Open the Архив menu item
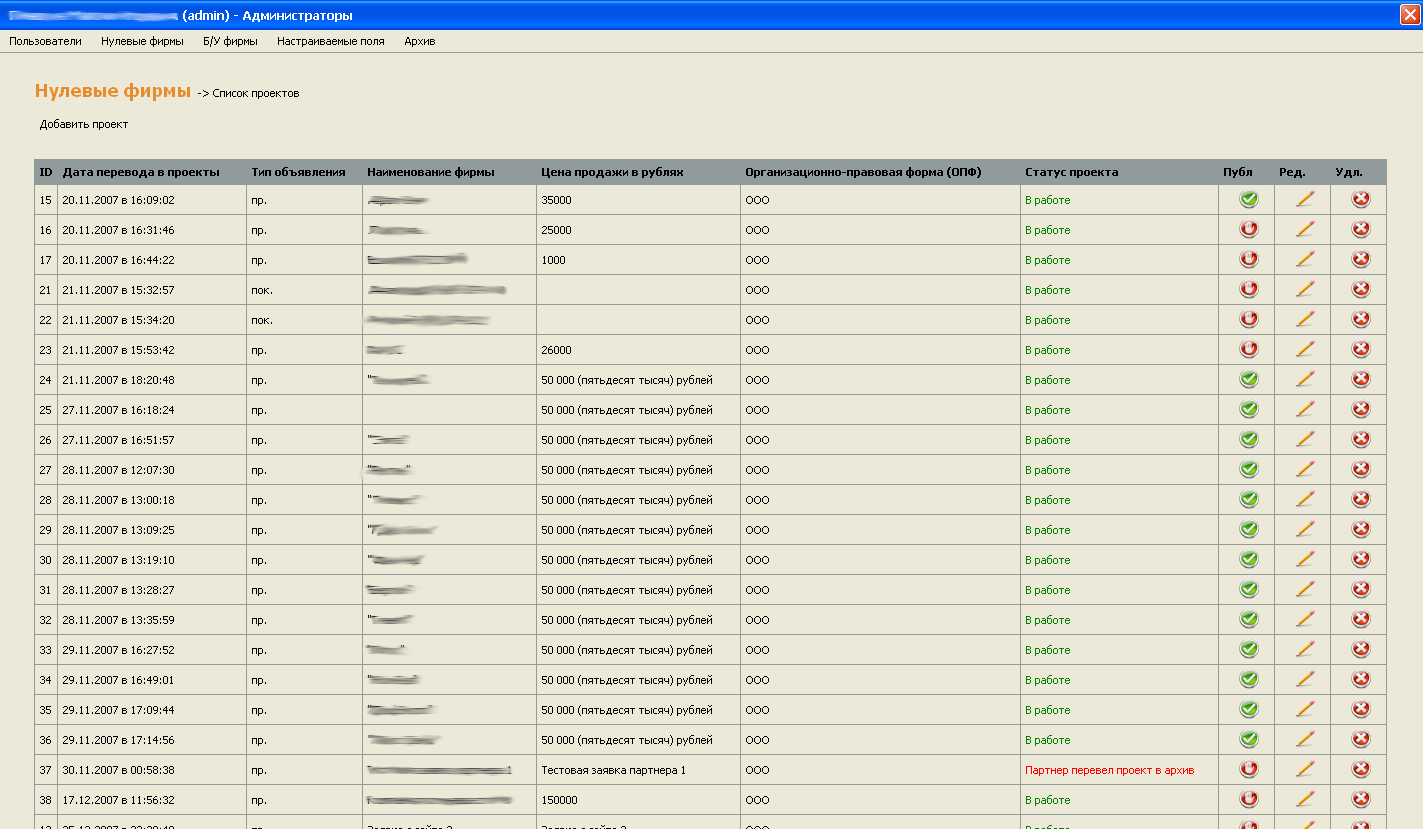Viewport: 1423px width, 829px height. [x=419, y=41]
